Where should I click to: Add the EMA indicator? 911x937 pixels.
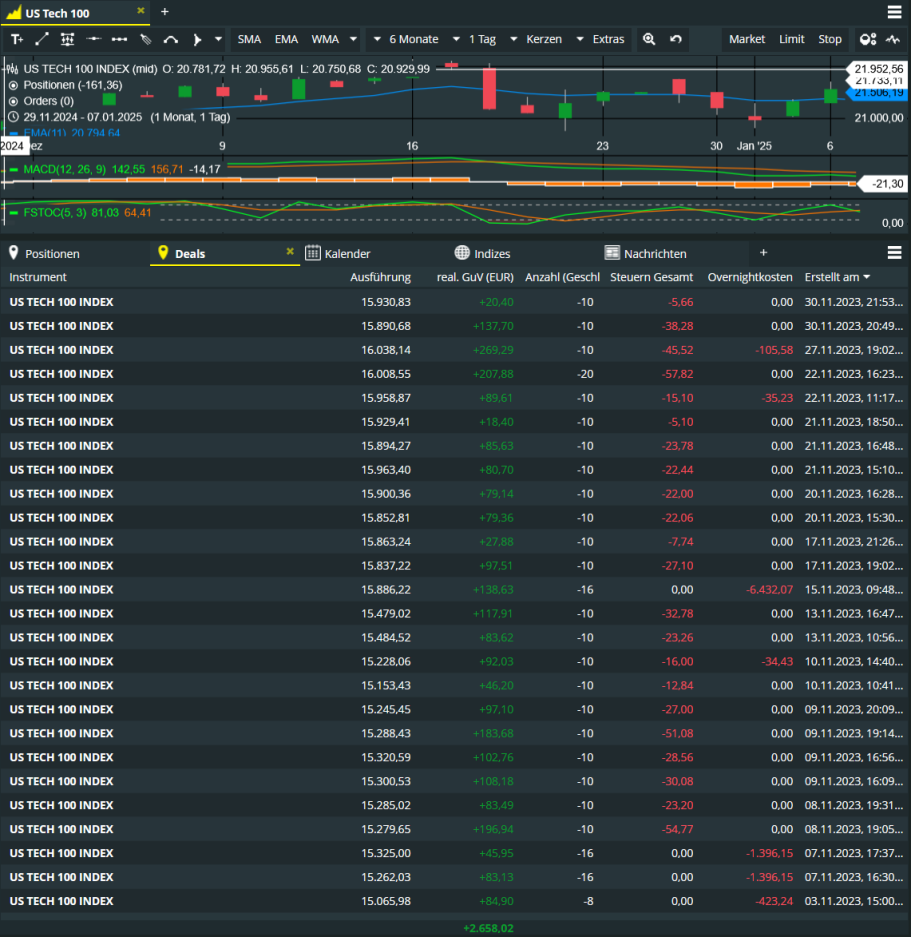(286, 39)
